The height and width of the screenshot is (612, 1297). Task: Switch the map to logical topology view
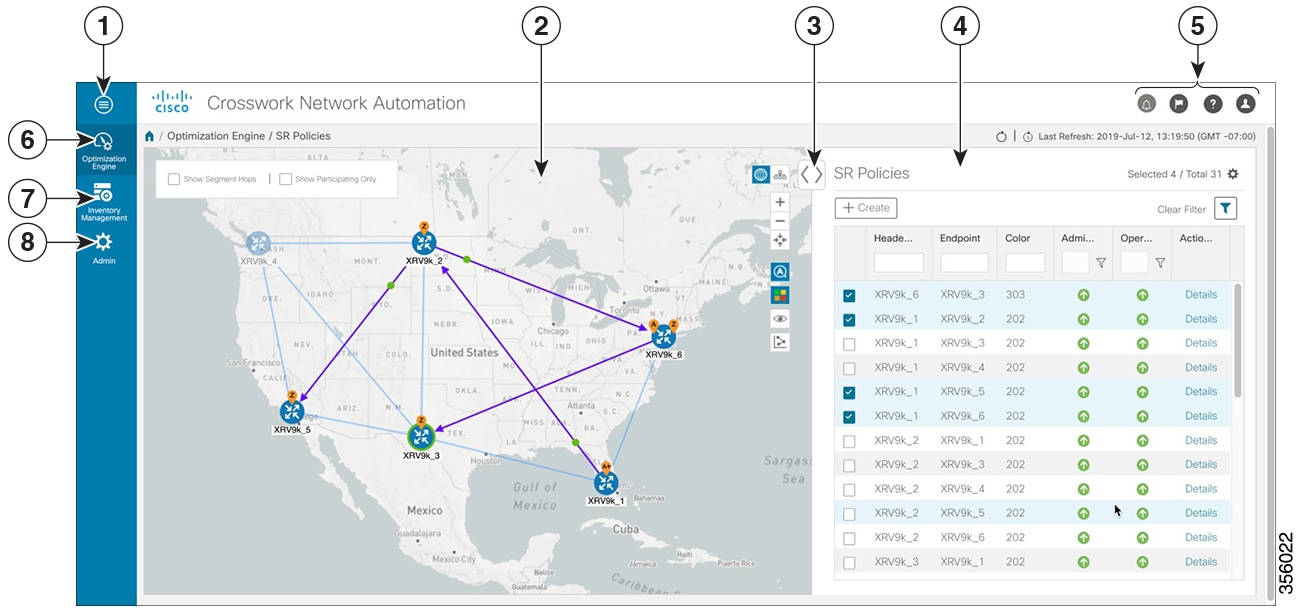(x=780, y=173)
